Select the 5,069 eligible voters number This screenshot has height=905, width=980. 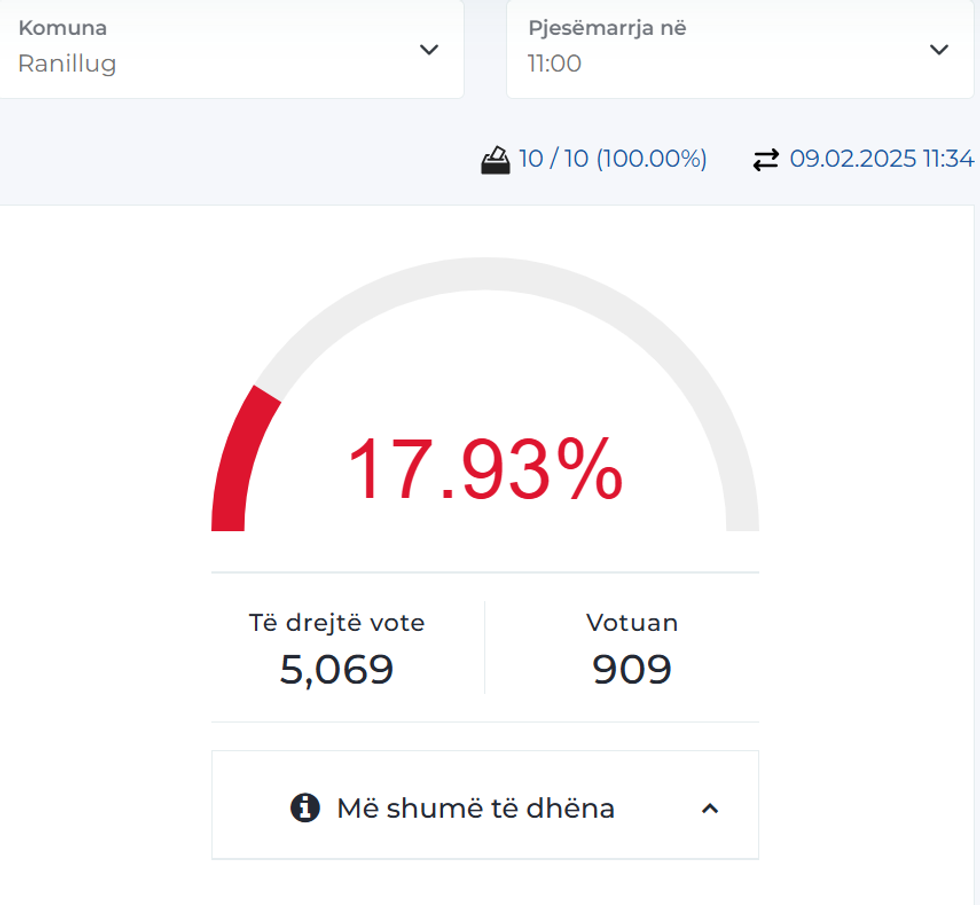click(x=337, y=669)
